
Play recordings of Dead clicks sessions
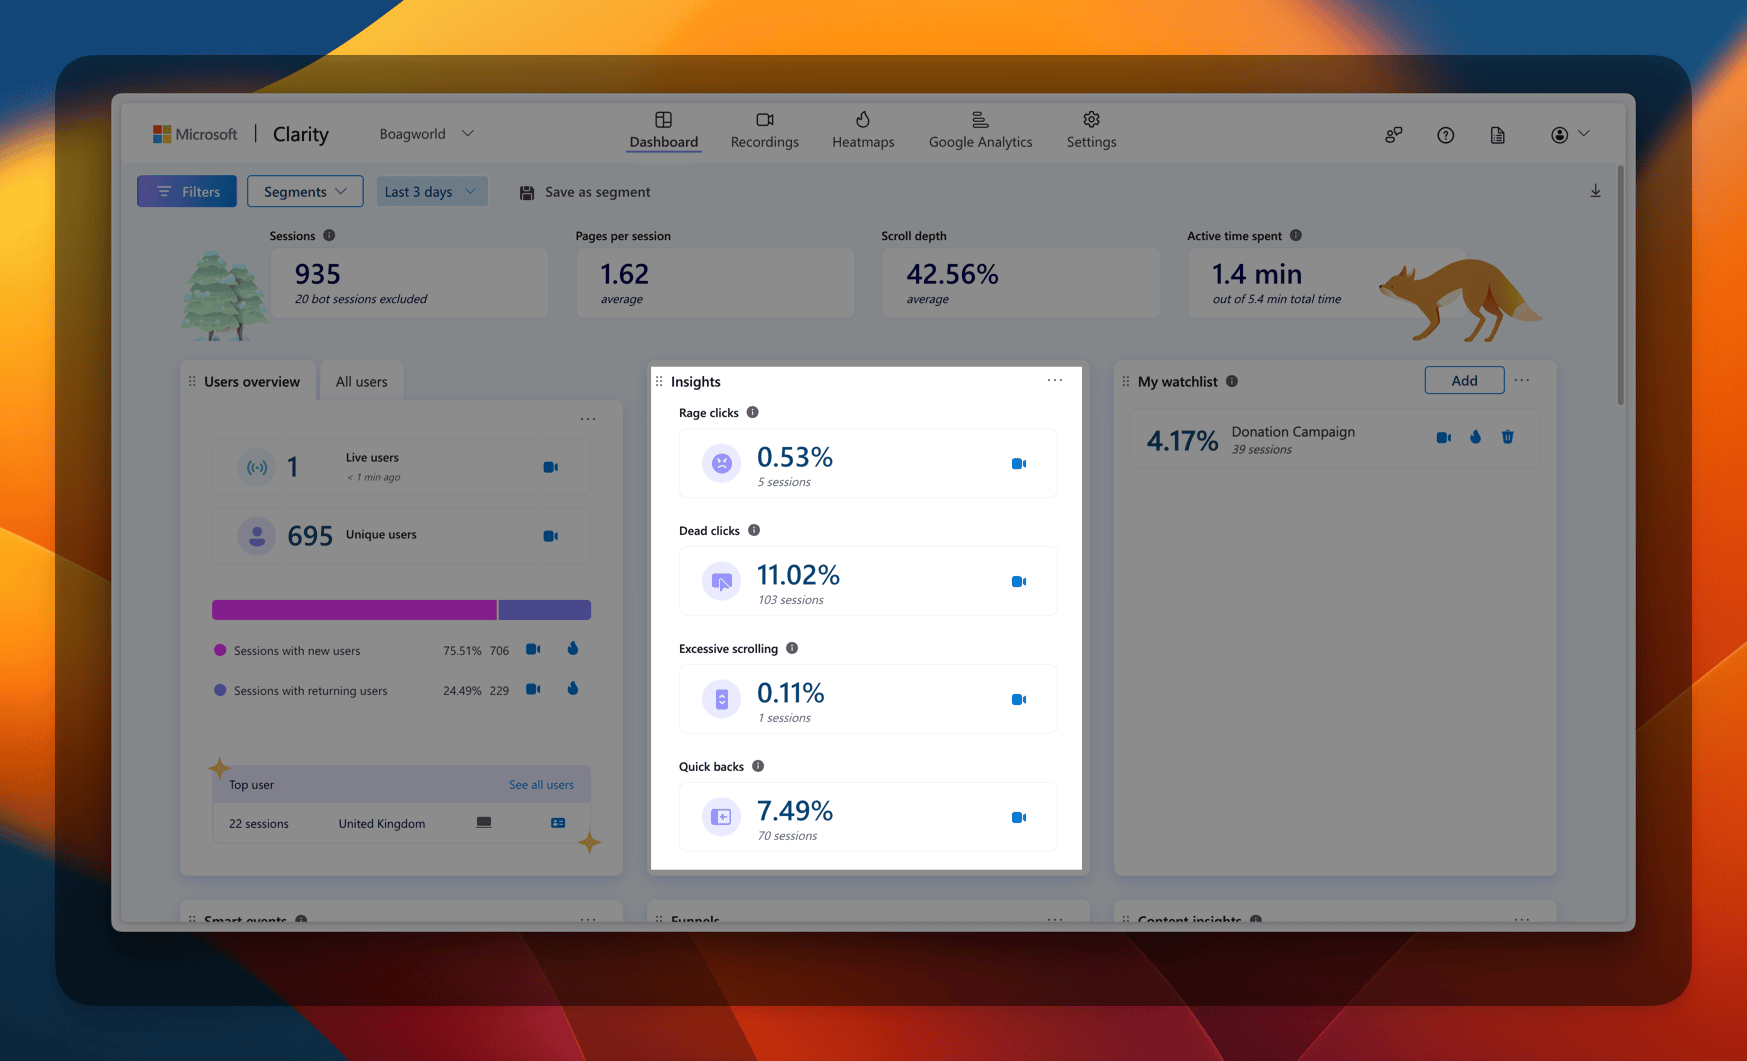(1019, 581)
